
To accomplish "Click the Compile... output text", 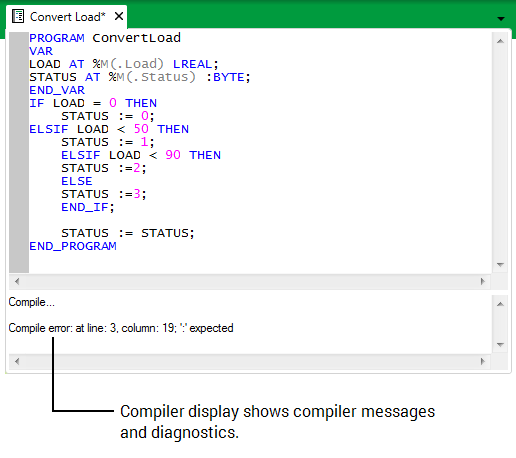I will coord(31,302).
